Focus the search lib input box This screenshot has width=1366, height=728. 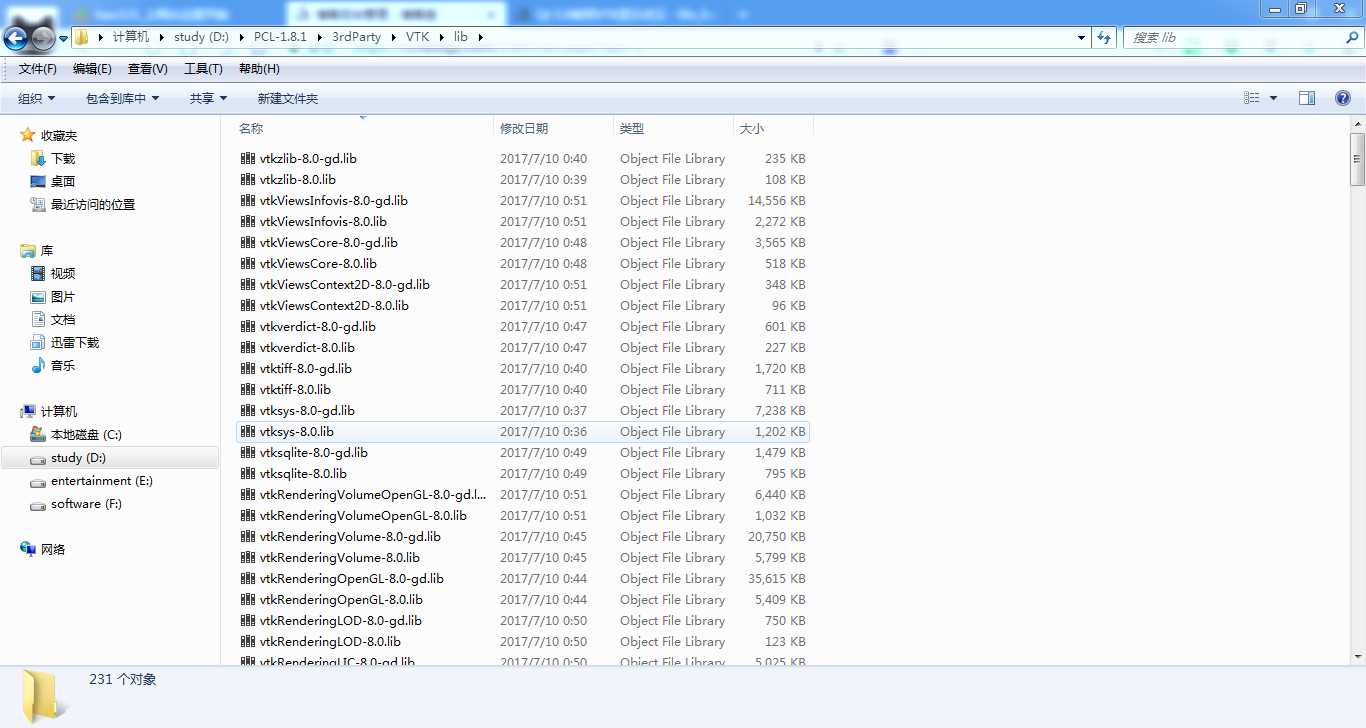(1236, 37)
